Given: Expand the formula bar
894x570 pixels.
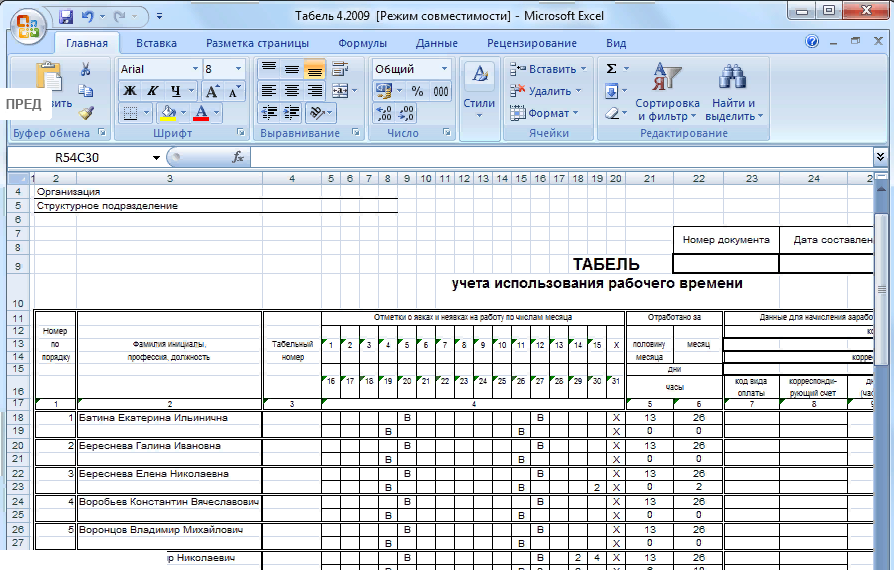Looking at the screenshot, I should 880,157.
